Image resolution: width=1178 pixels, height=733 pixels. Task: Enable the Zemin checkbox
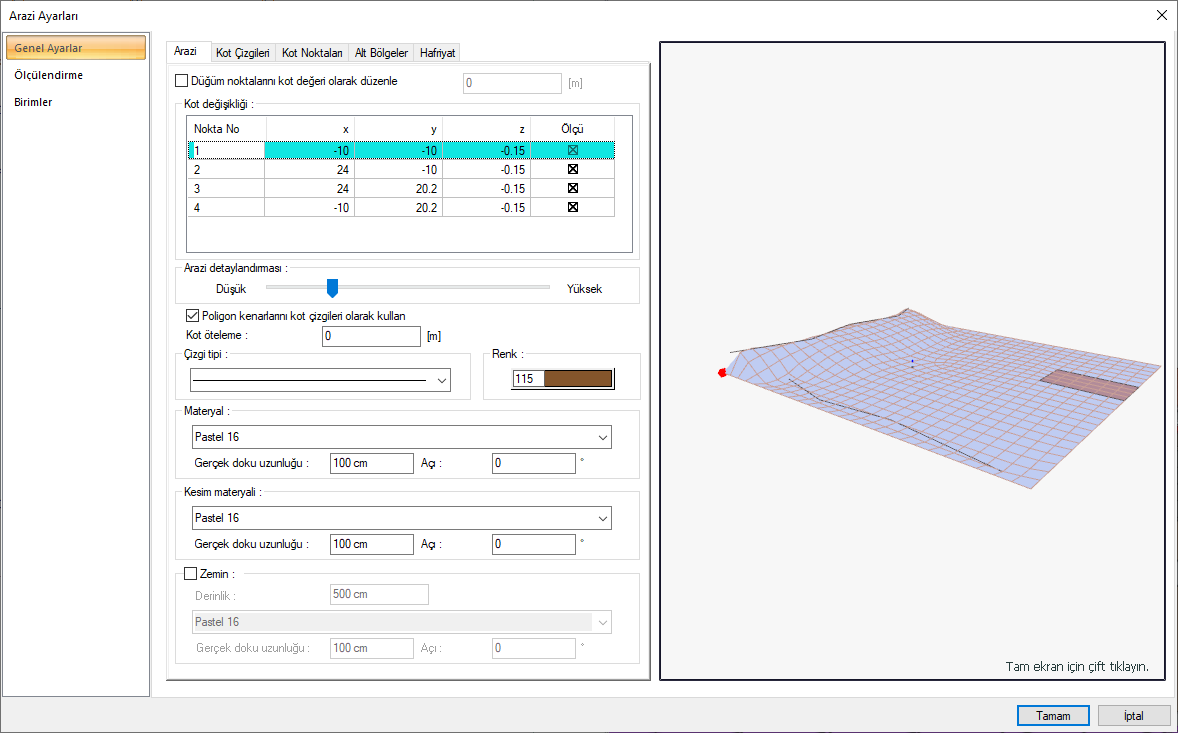point(191,574)
